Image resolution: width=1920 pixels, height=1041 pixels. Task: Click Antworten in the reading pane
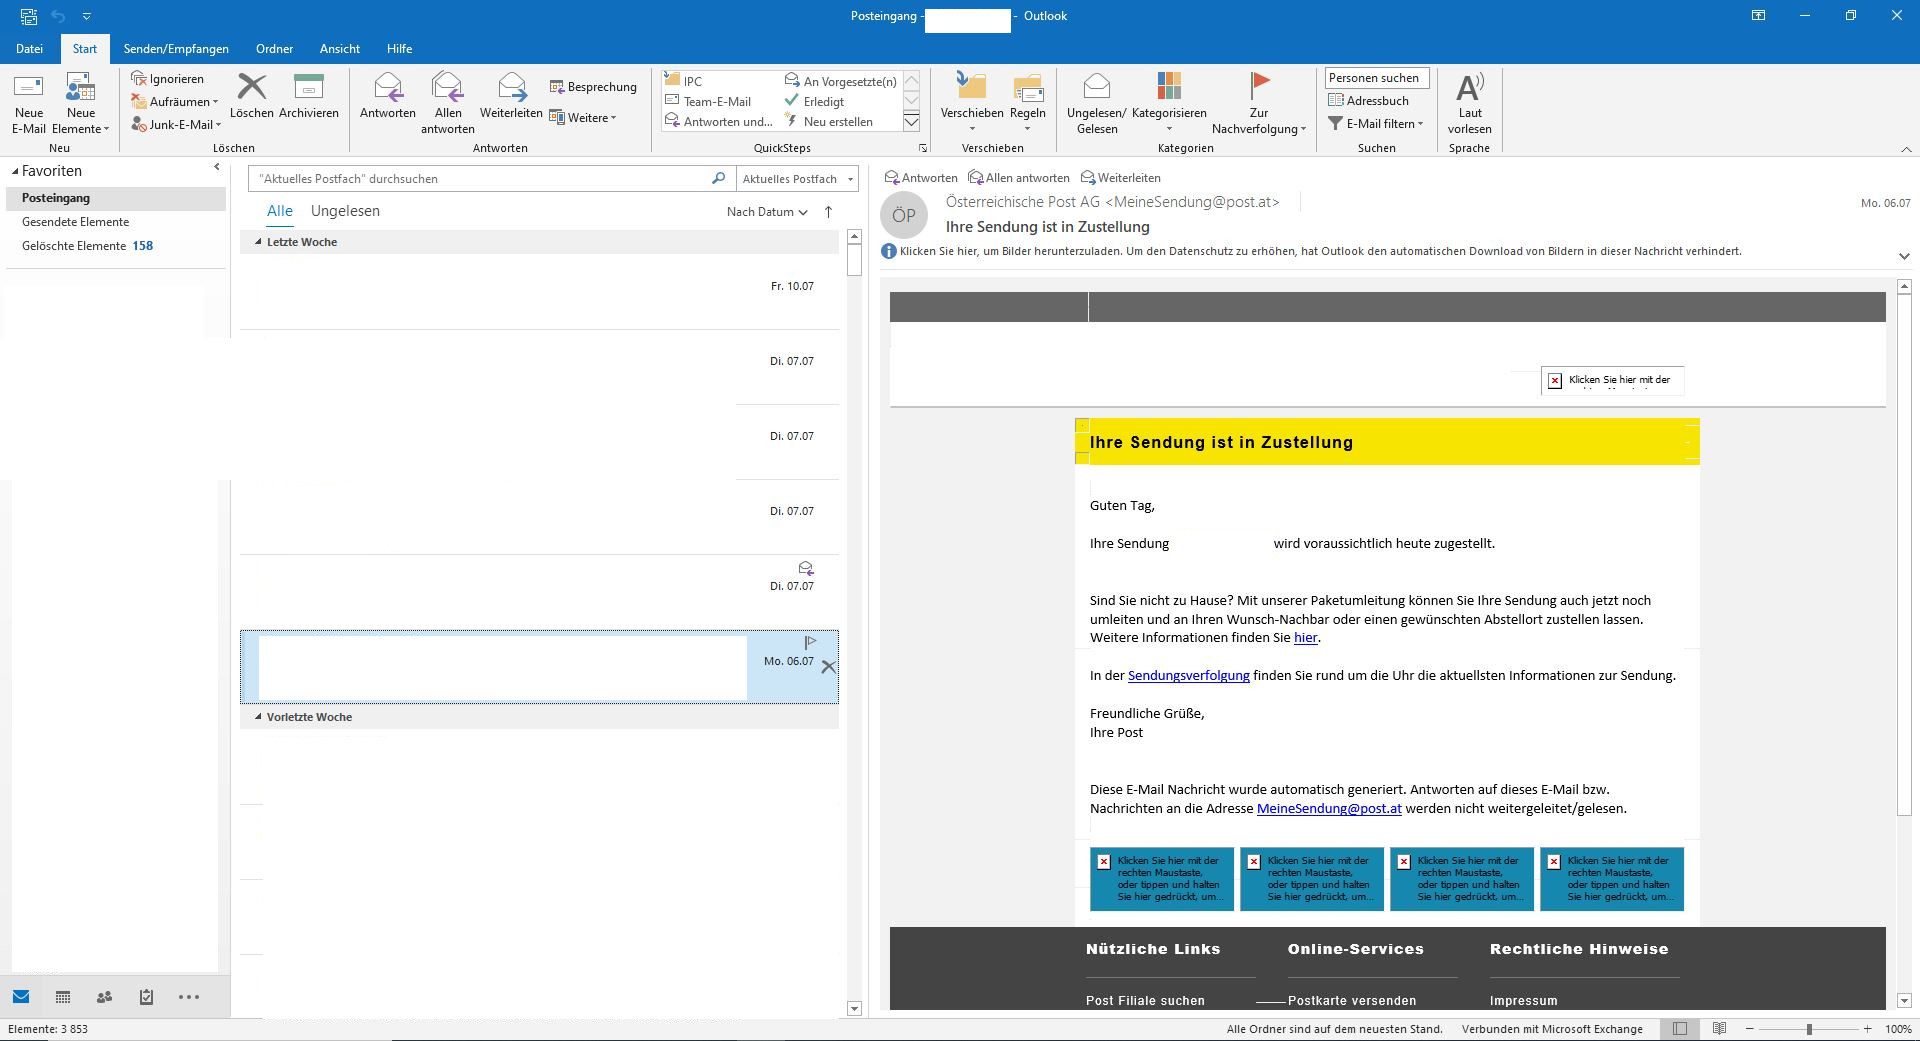[x=921, y=178]
